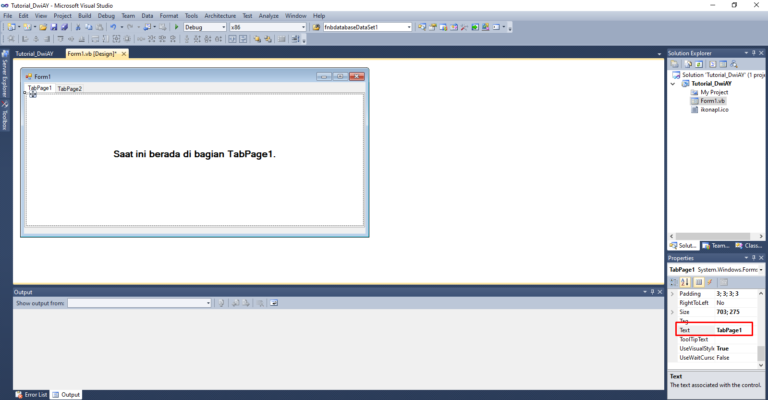Click the View Code icon in Solution Explorer
768x400 pixels.
click(713, 64)
